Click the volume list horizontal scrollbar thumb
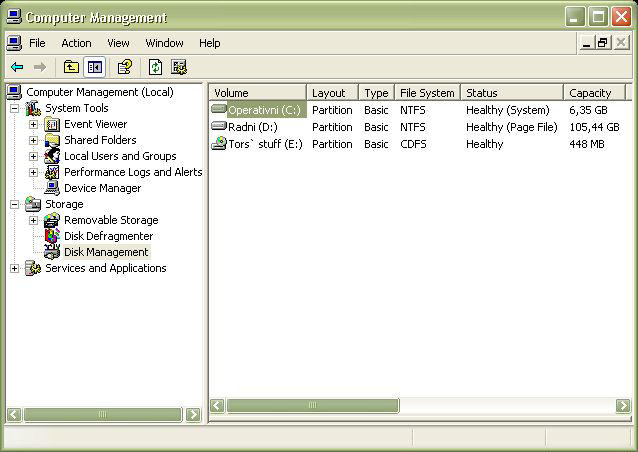 tap(312, 406)
